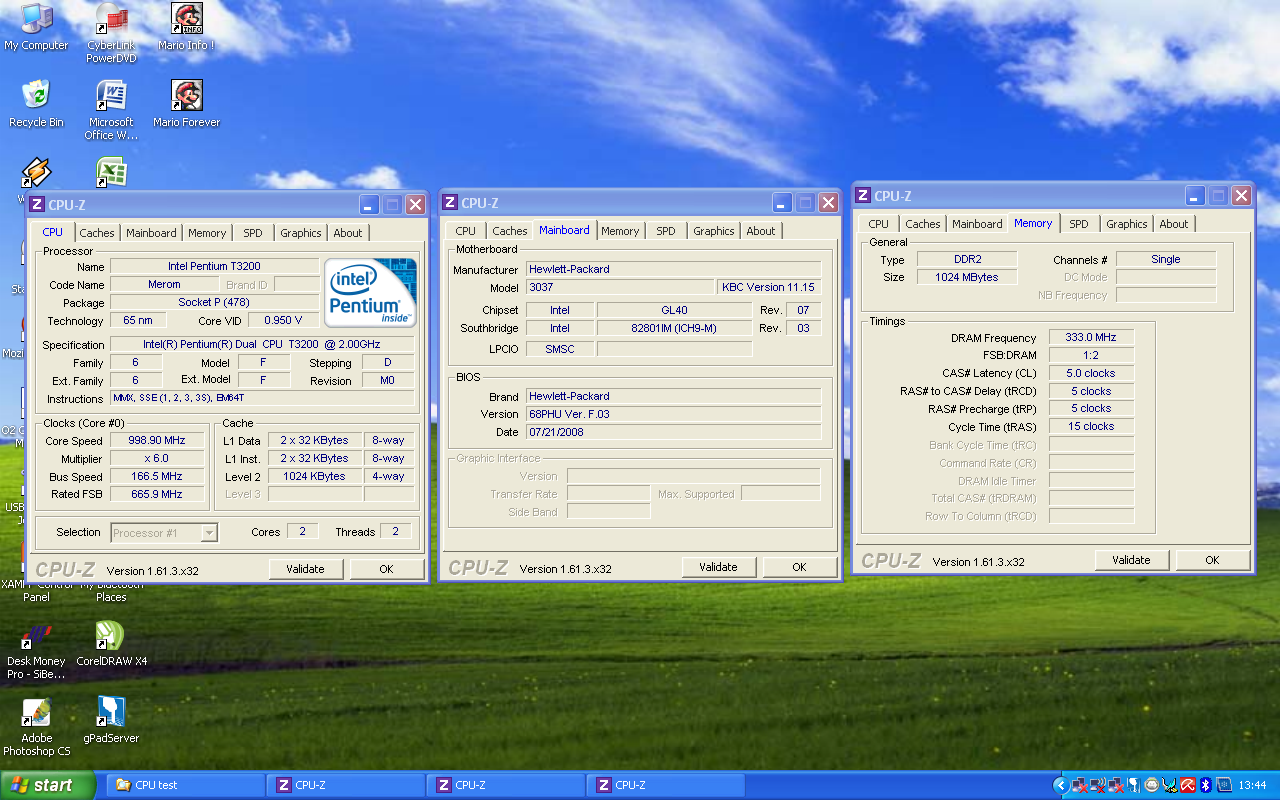This screenshot has height=800, width=1280.
Task: Click OK in the Mainboard window
Action: pyautogui.click(x=800, y=567)
